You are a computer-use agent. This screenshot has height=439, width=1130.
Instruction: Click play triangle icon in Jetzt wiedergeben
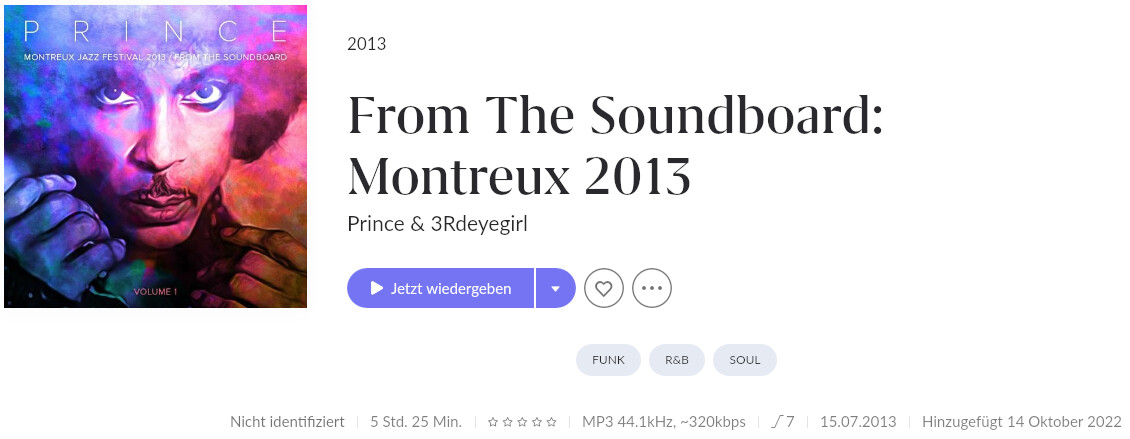click(x=376, y=288)
